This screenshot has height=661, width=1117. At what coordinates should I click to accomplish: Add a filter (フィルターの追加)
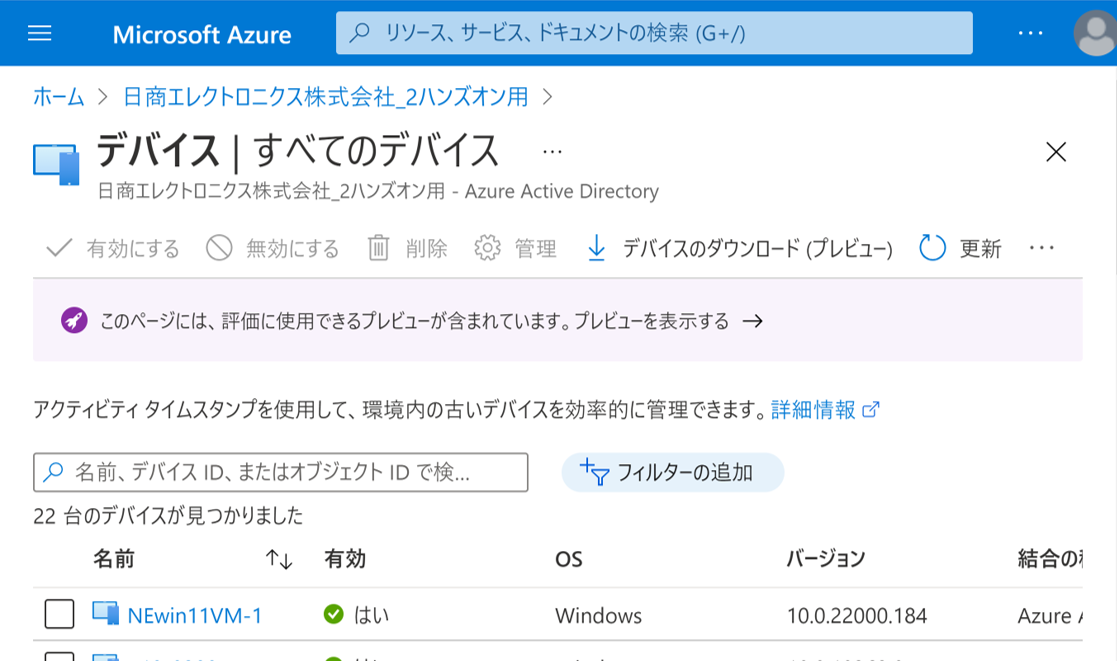pyautogui.click(x=672, y=472)
